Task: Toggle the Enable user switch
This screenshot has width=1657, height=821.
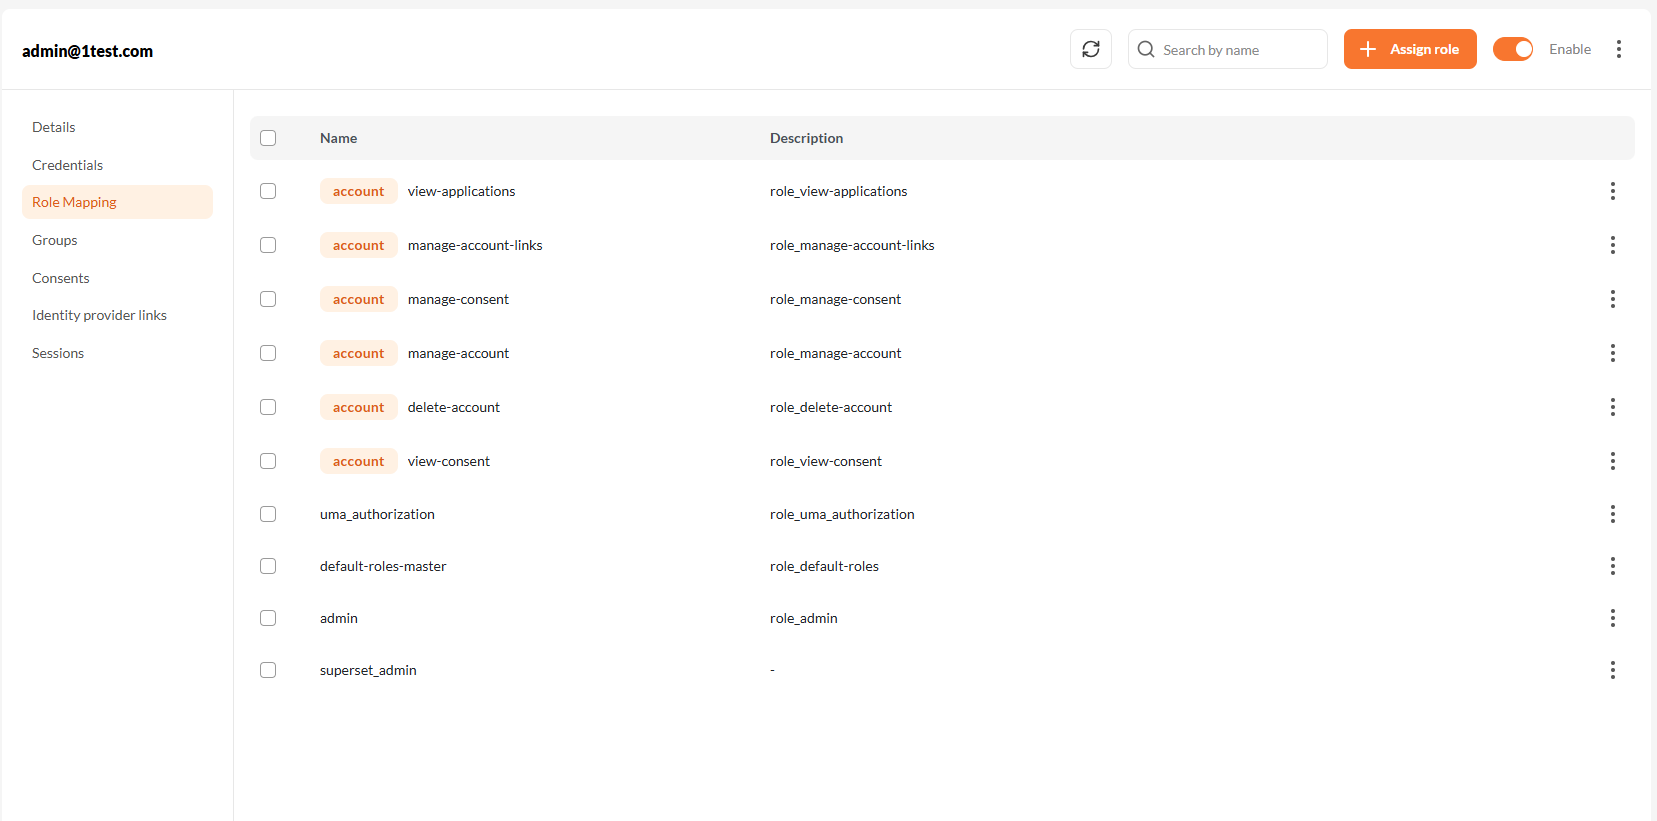Action: click(x=1512, y=49)
